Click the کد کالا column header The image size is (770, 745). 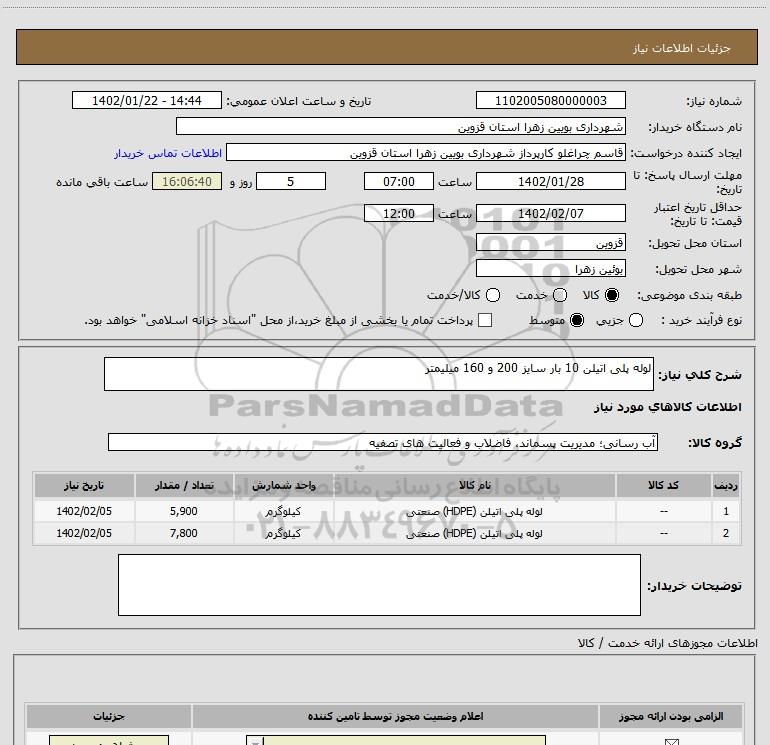(x=663, y=485)
